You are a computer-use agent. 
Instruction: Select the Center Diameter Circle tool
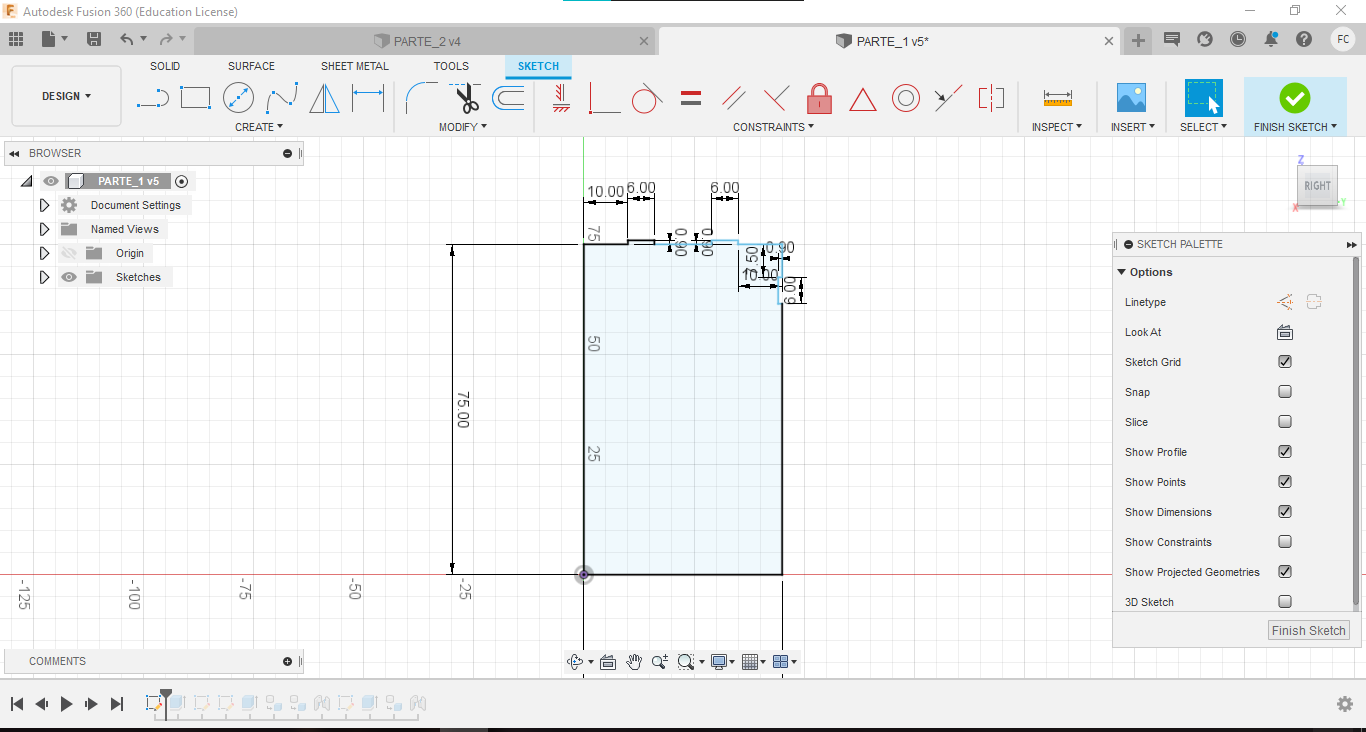(x=238, y=98)
